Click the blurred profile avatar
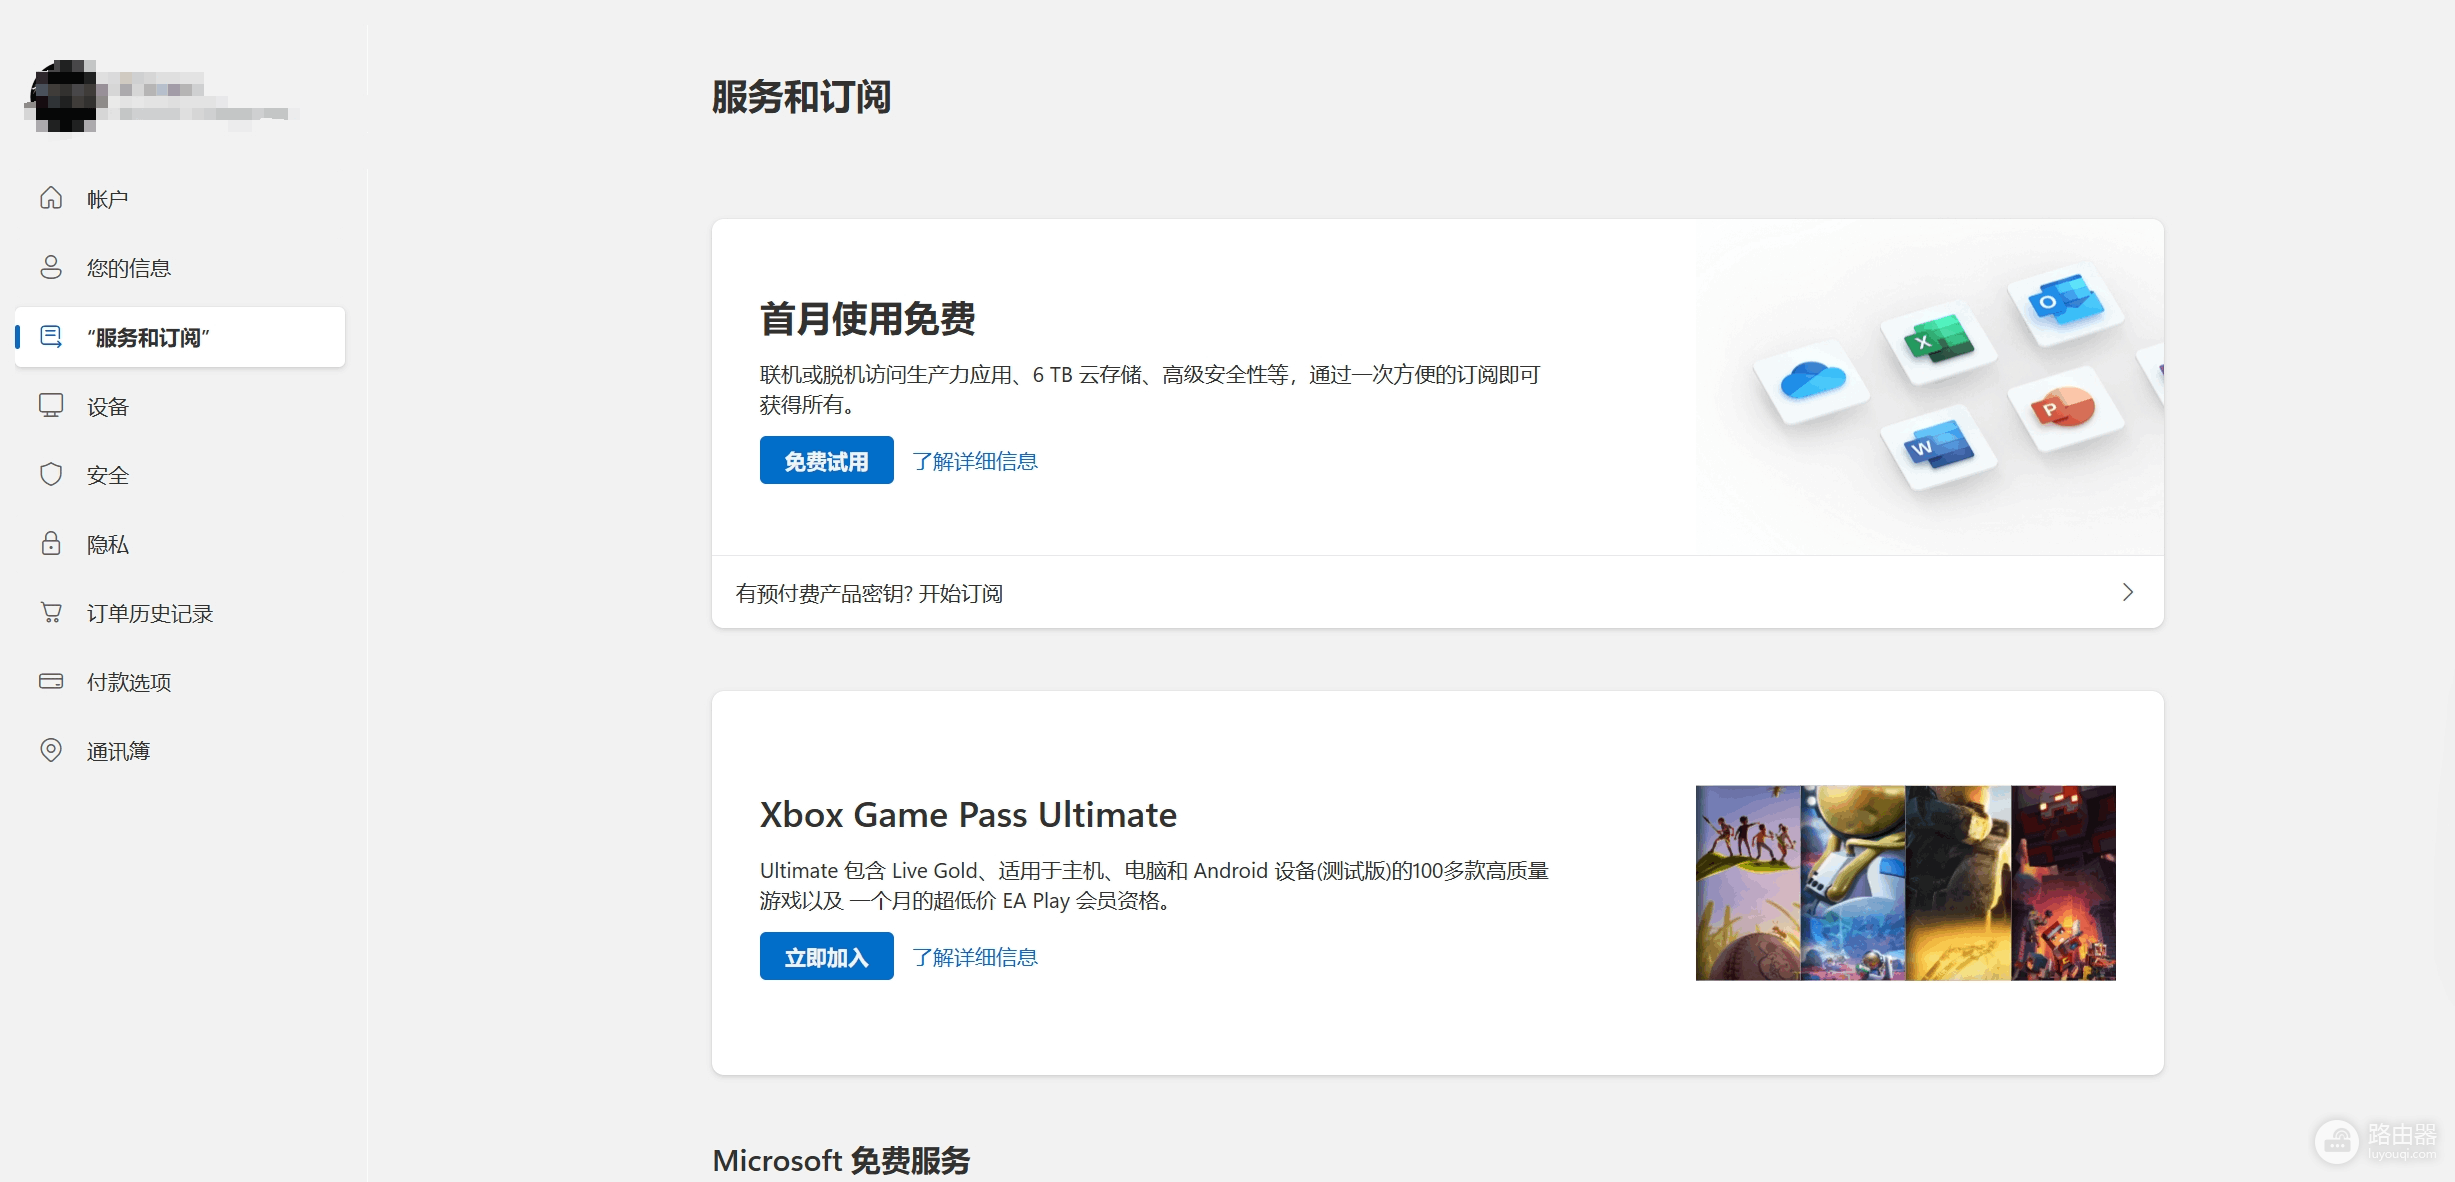 (66, 95)
